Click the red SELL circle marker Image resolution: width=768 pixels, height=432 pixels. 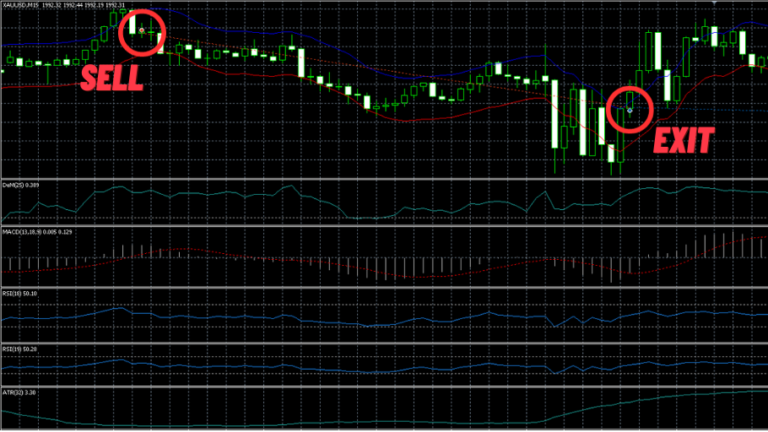142,32
